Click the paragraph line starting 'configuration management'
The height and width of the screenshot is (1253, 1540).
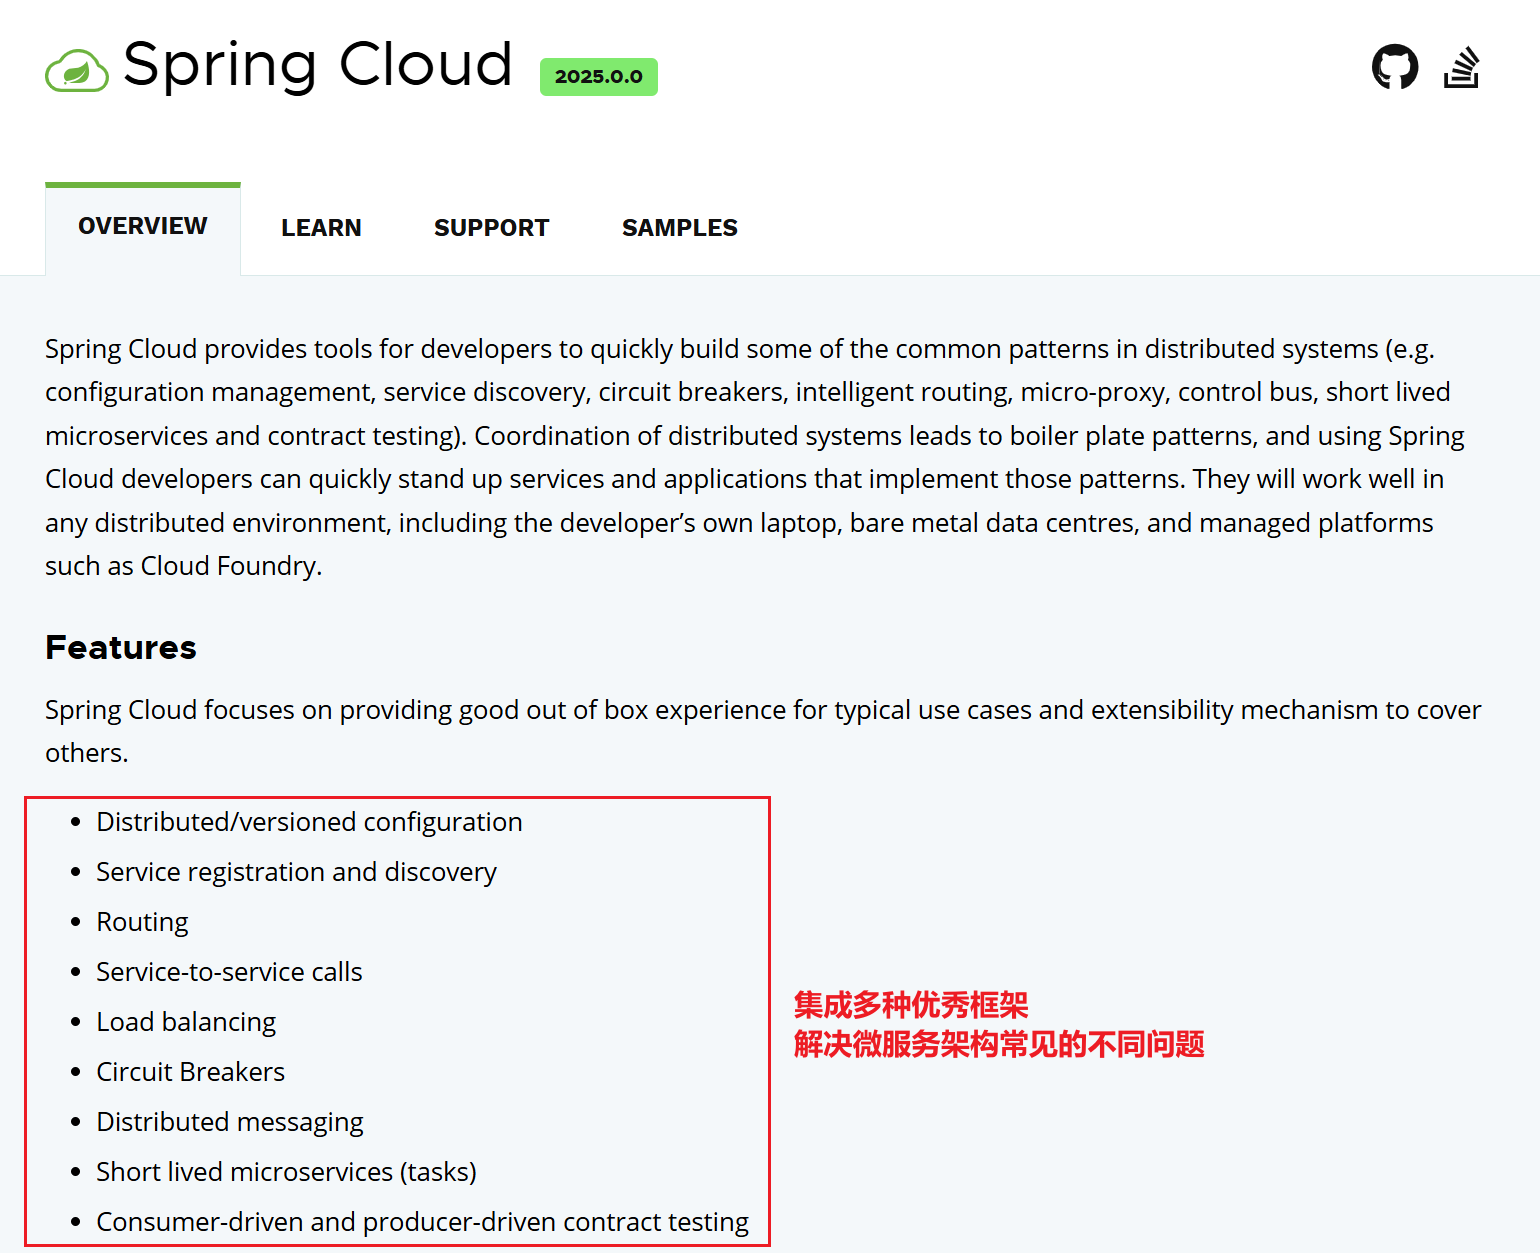tap(748, 392)
